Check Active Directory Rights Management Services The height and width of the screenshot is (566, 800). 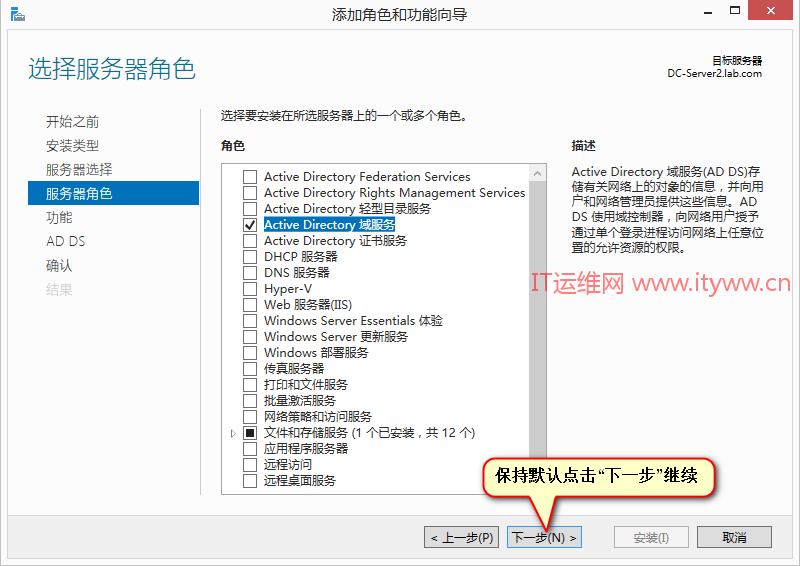click(x=250, y=193)
